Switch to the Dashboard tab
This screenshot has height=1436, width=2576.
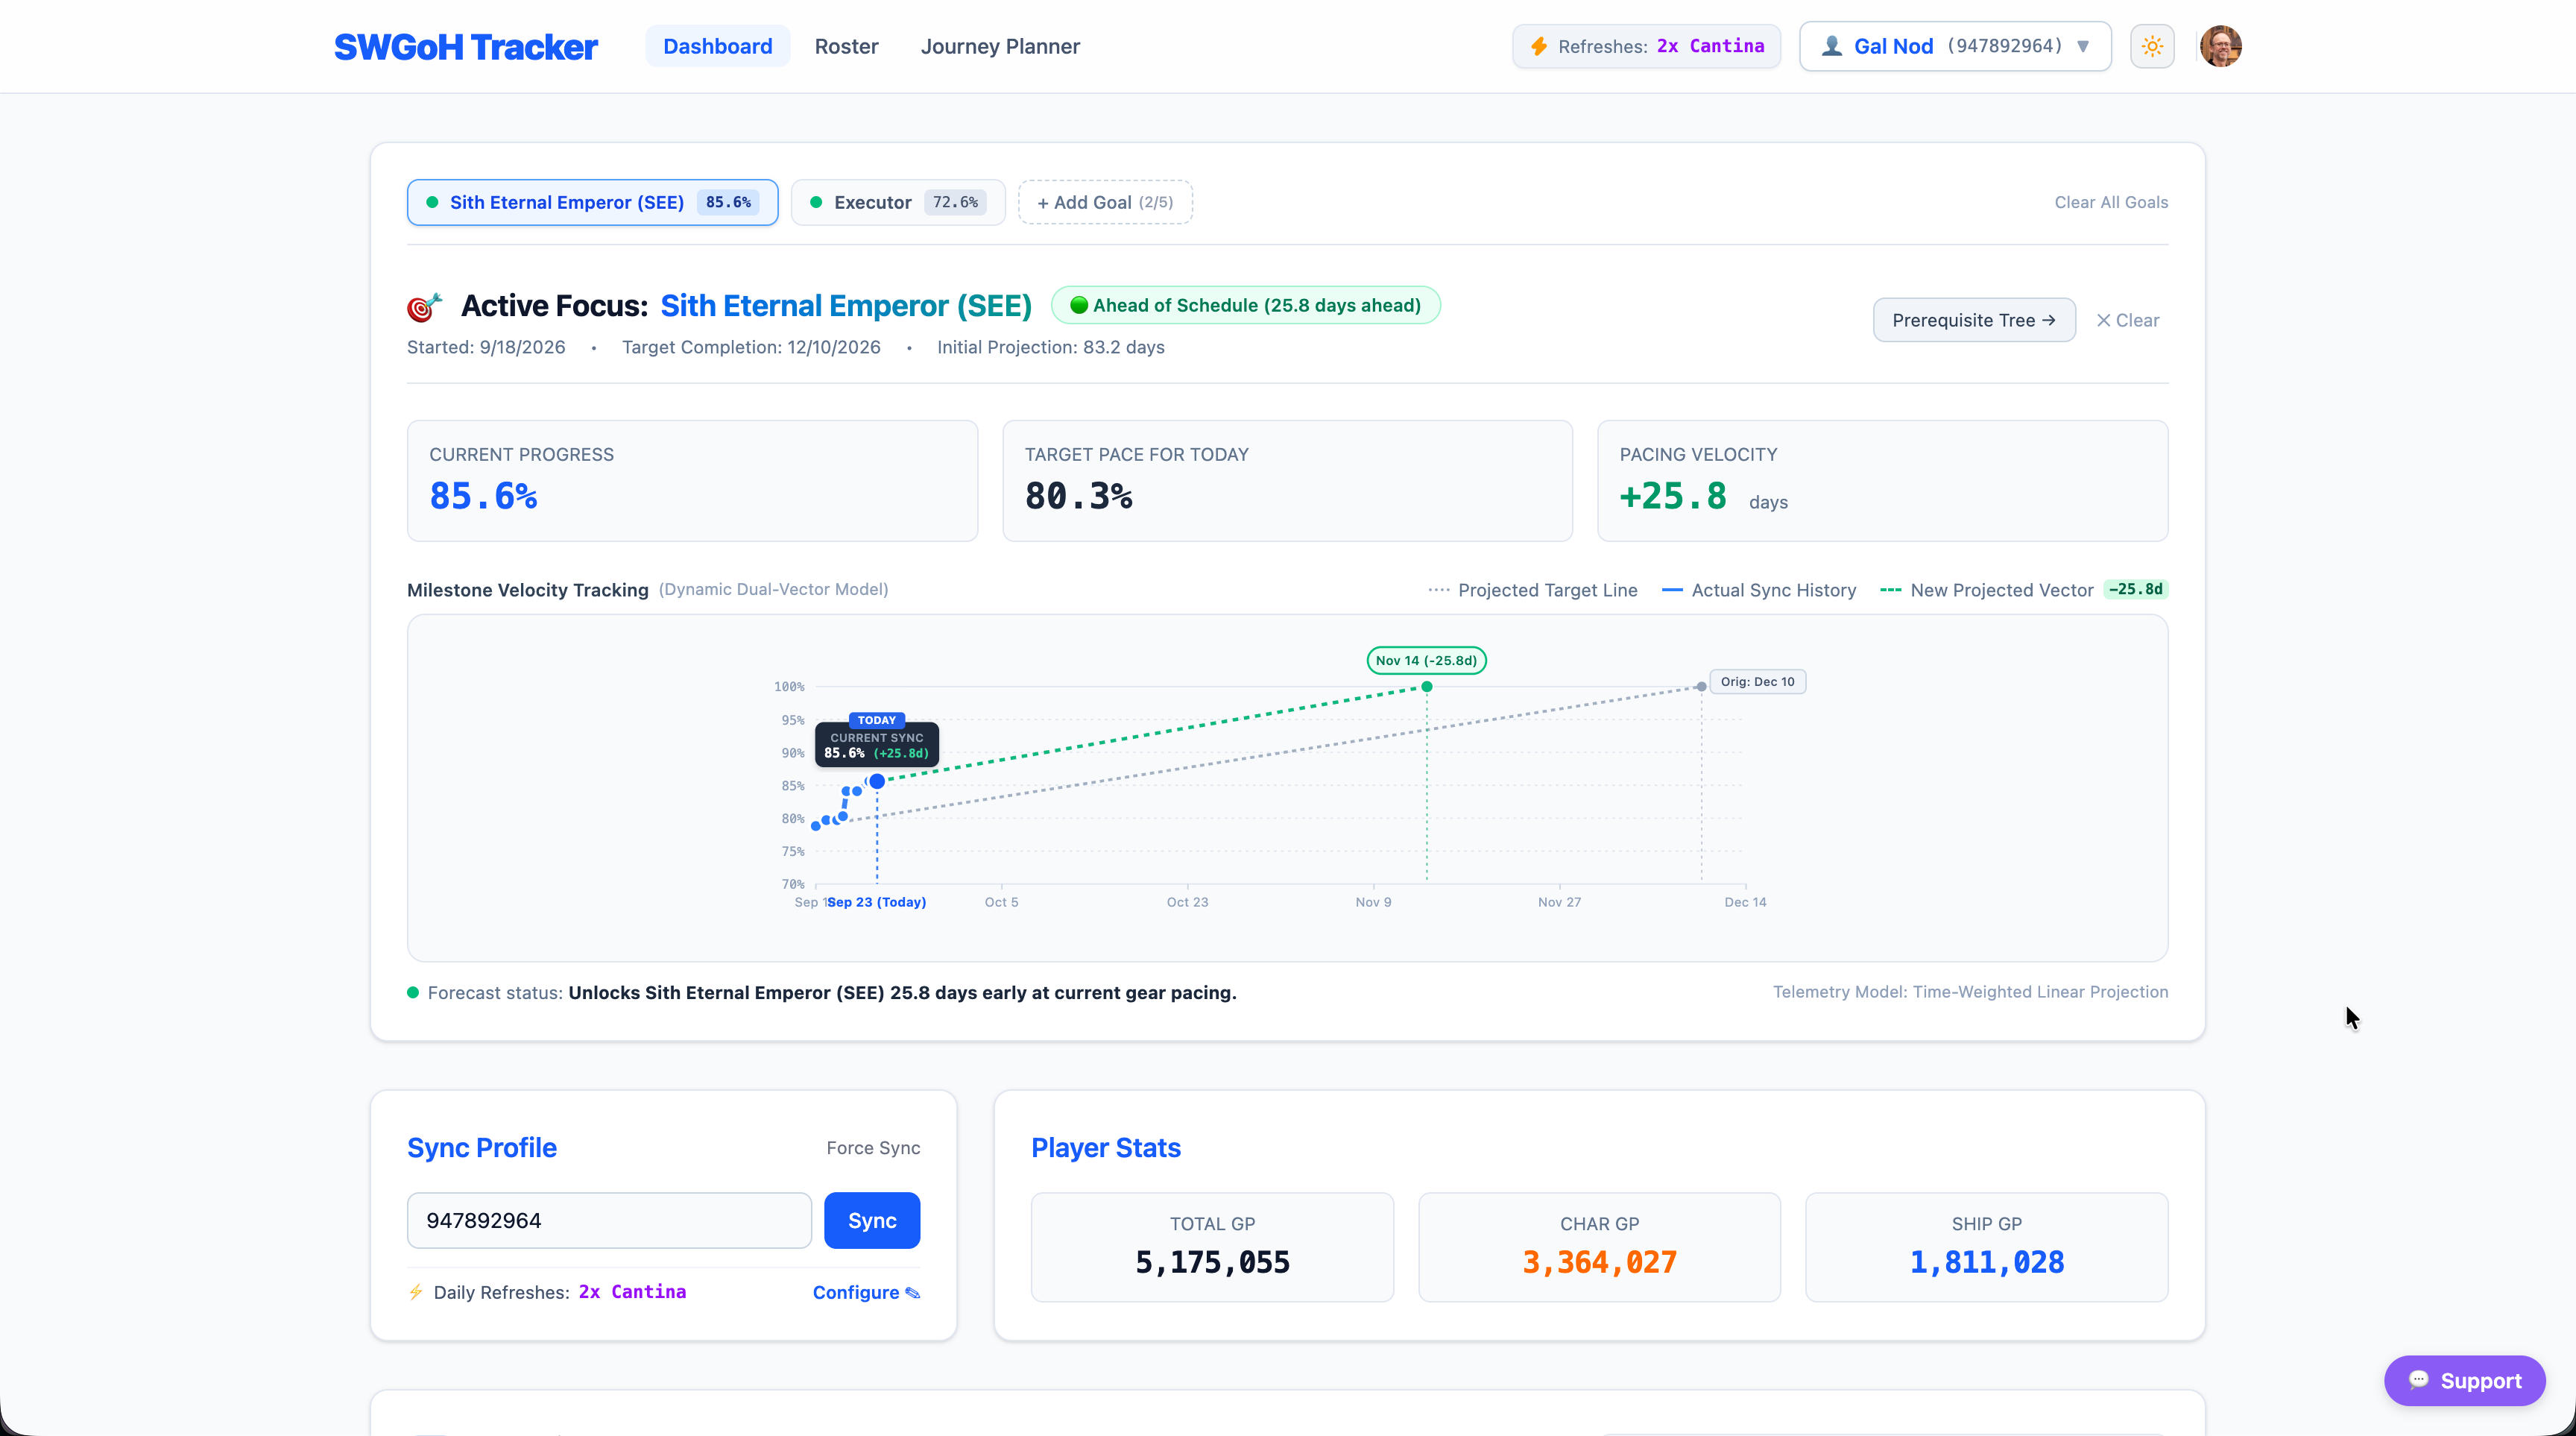[x=717, y=46]
